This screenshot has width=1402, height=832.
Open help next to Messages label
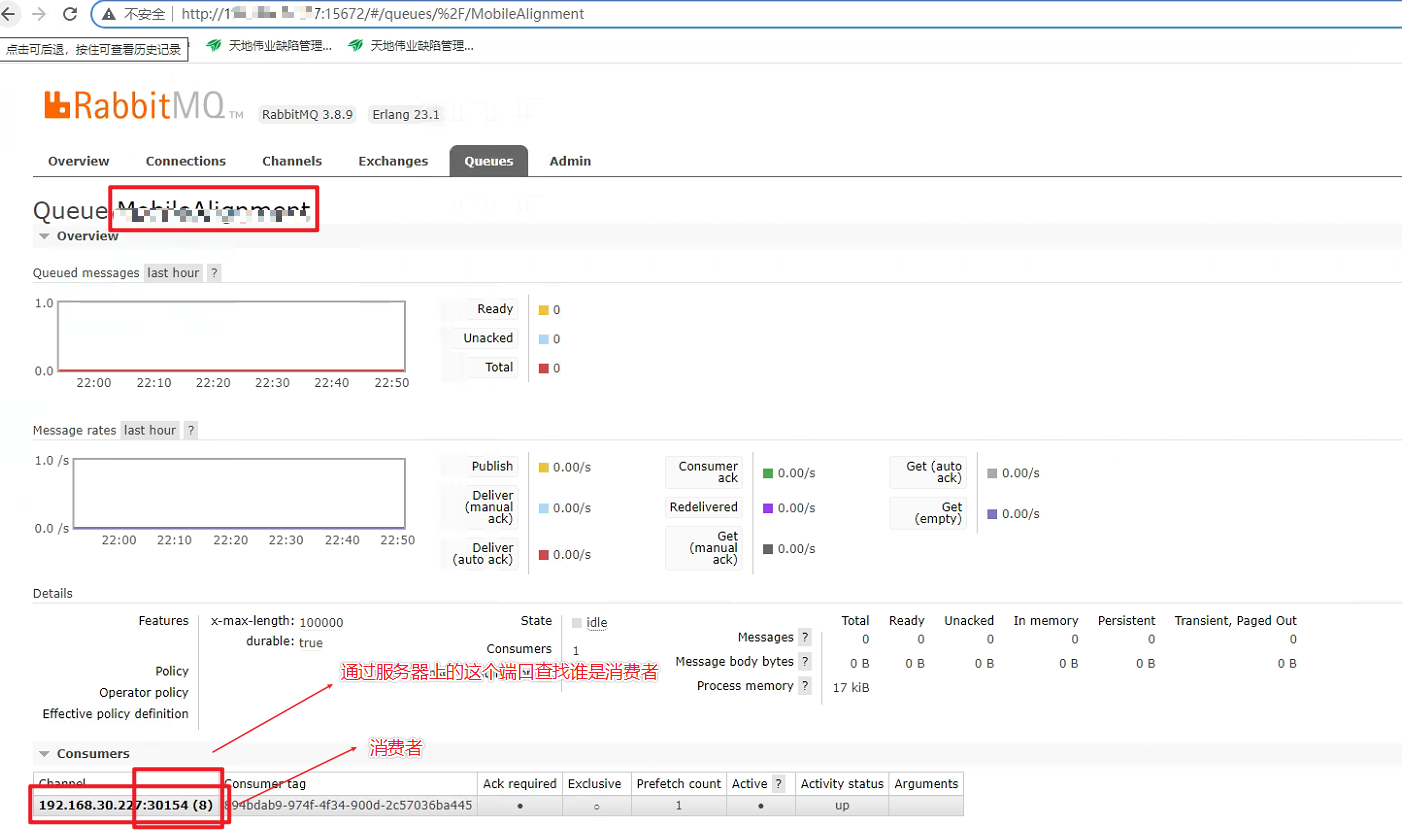[x=805, y=637]
